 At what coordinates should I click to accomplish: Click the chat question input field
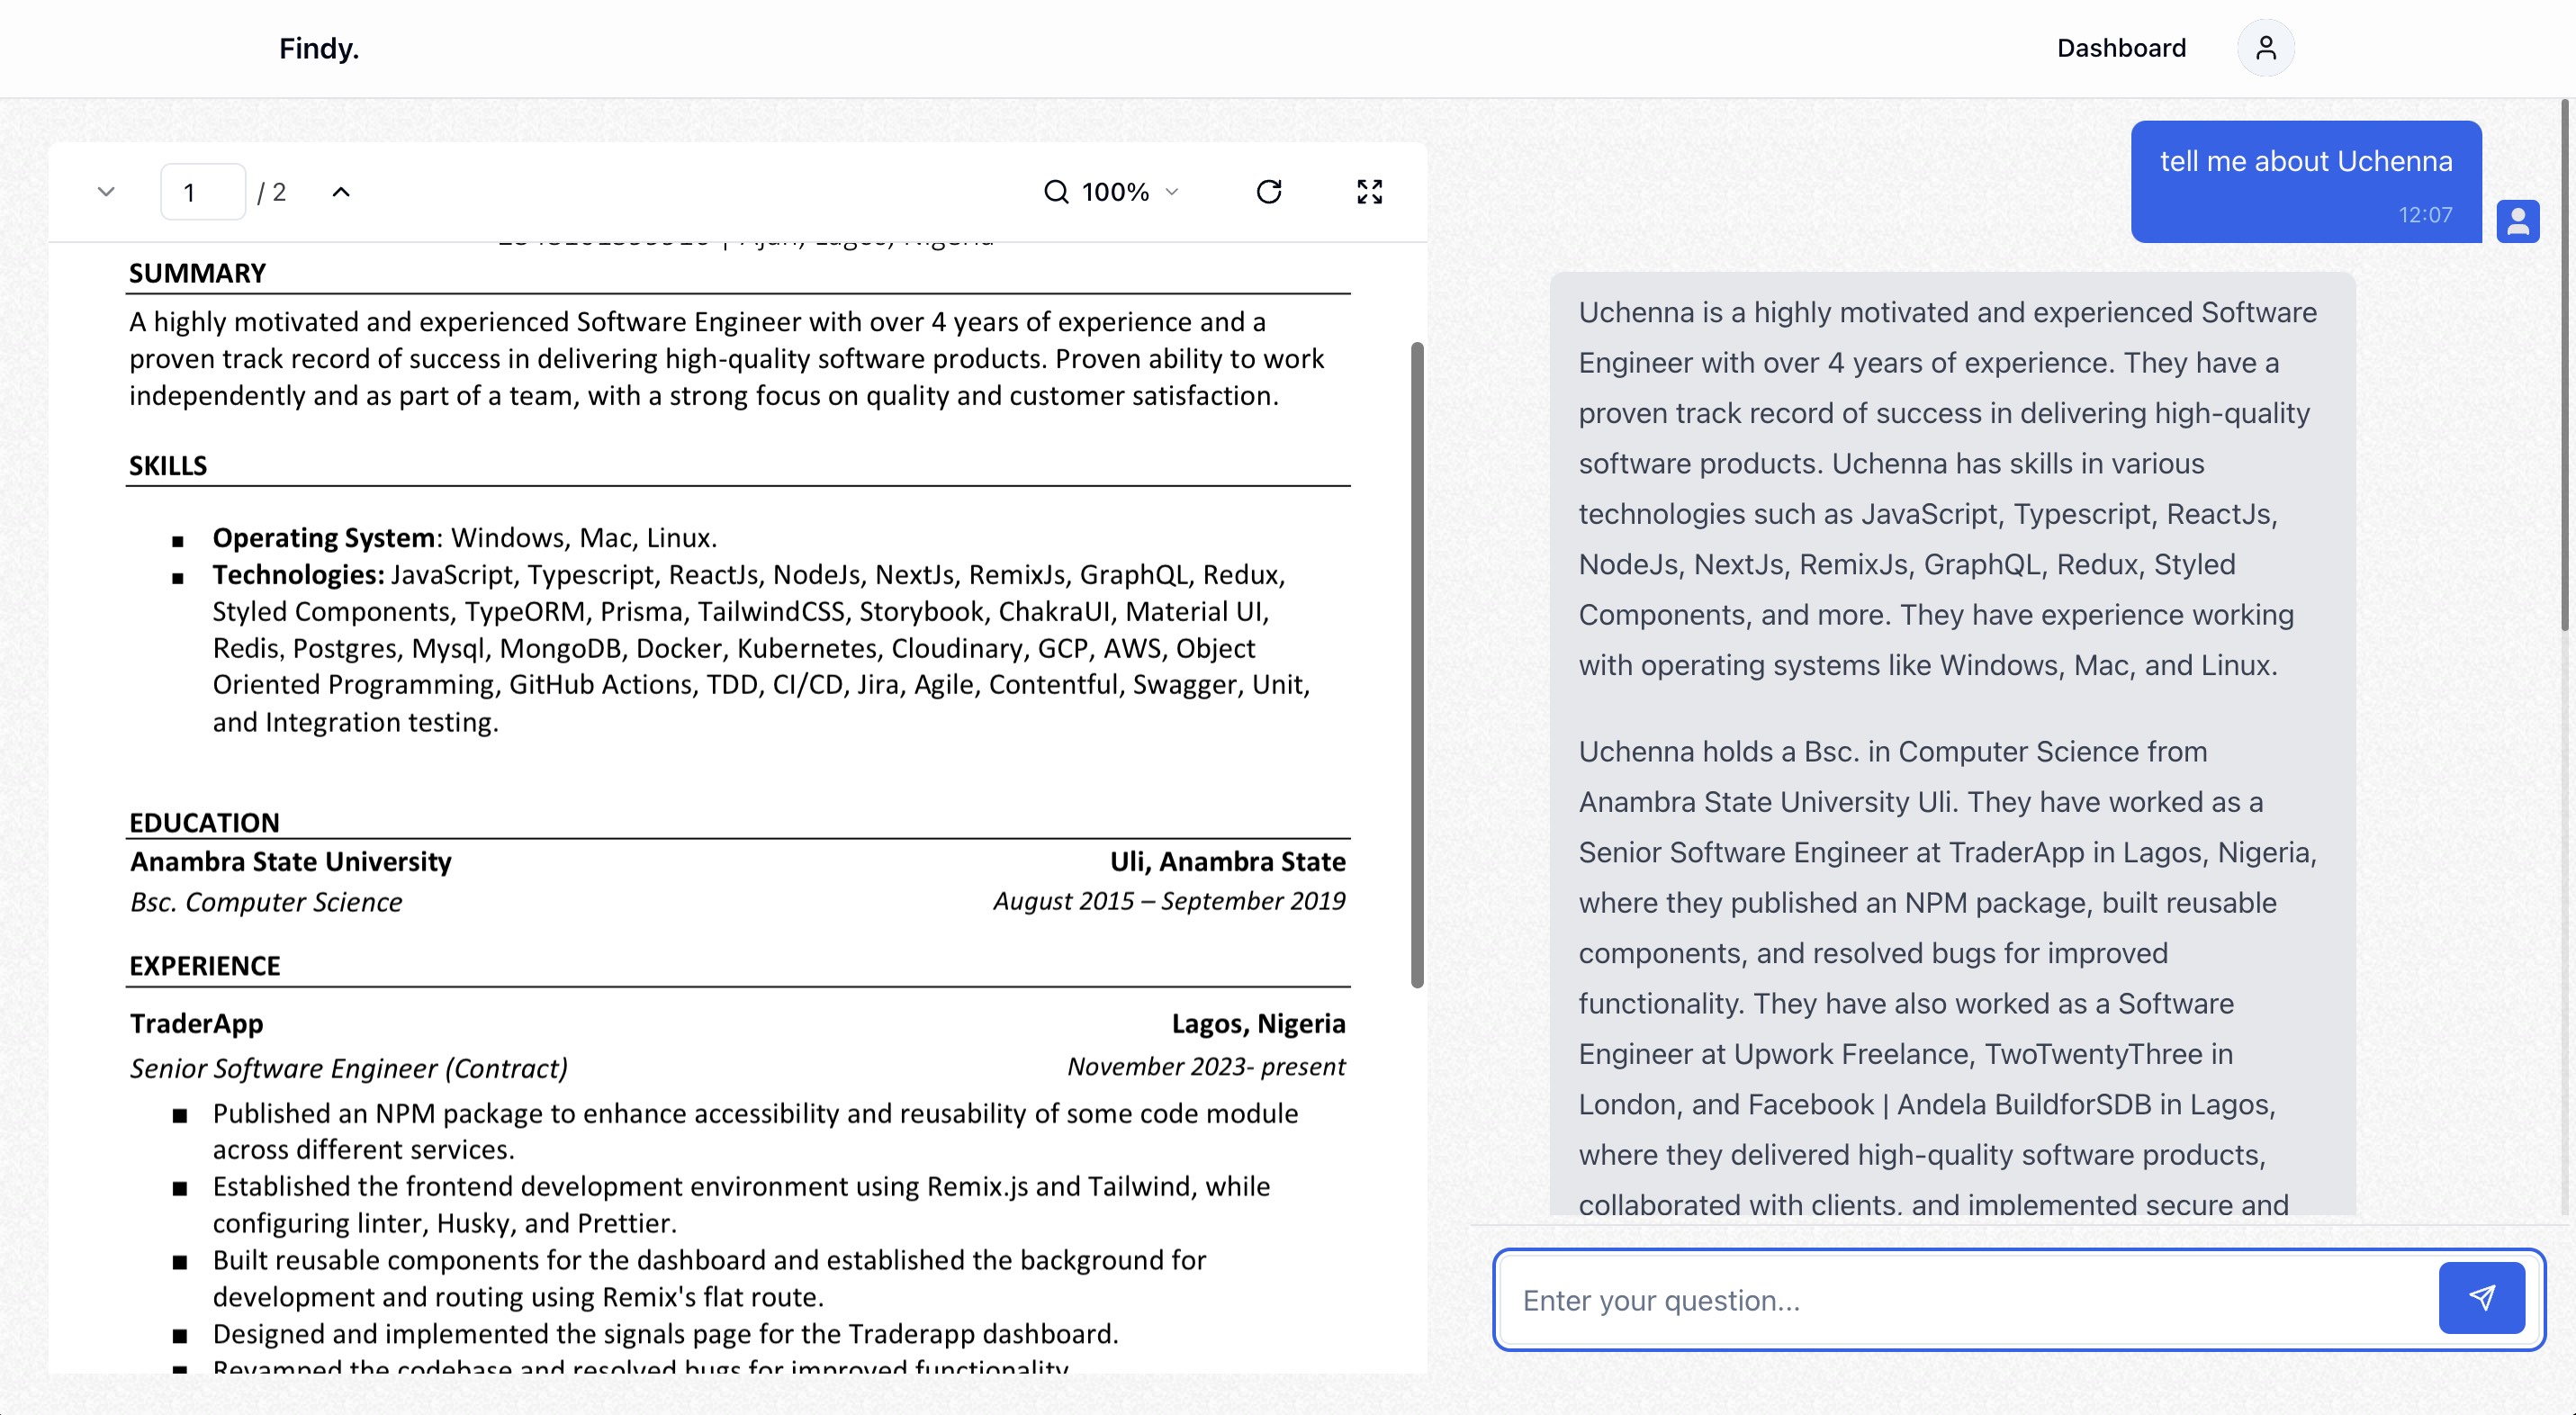tap(1970, 1299)
